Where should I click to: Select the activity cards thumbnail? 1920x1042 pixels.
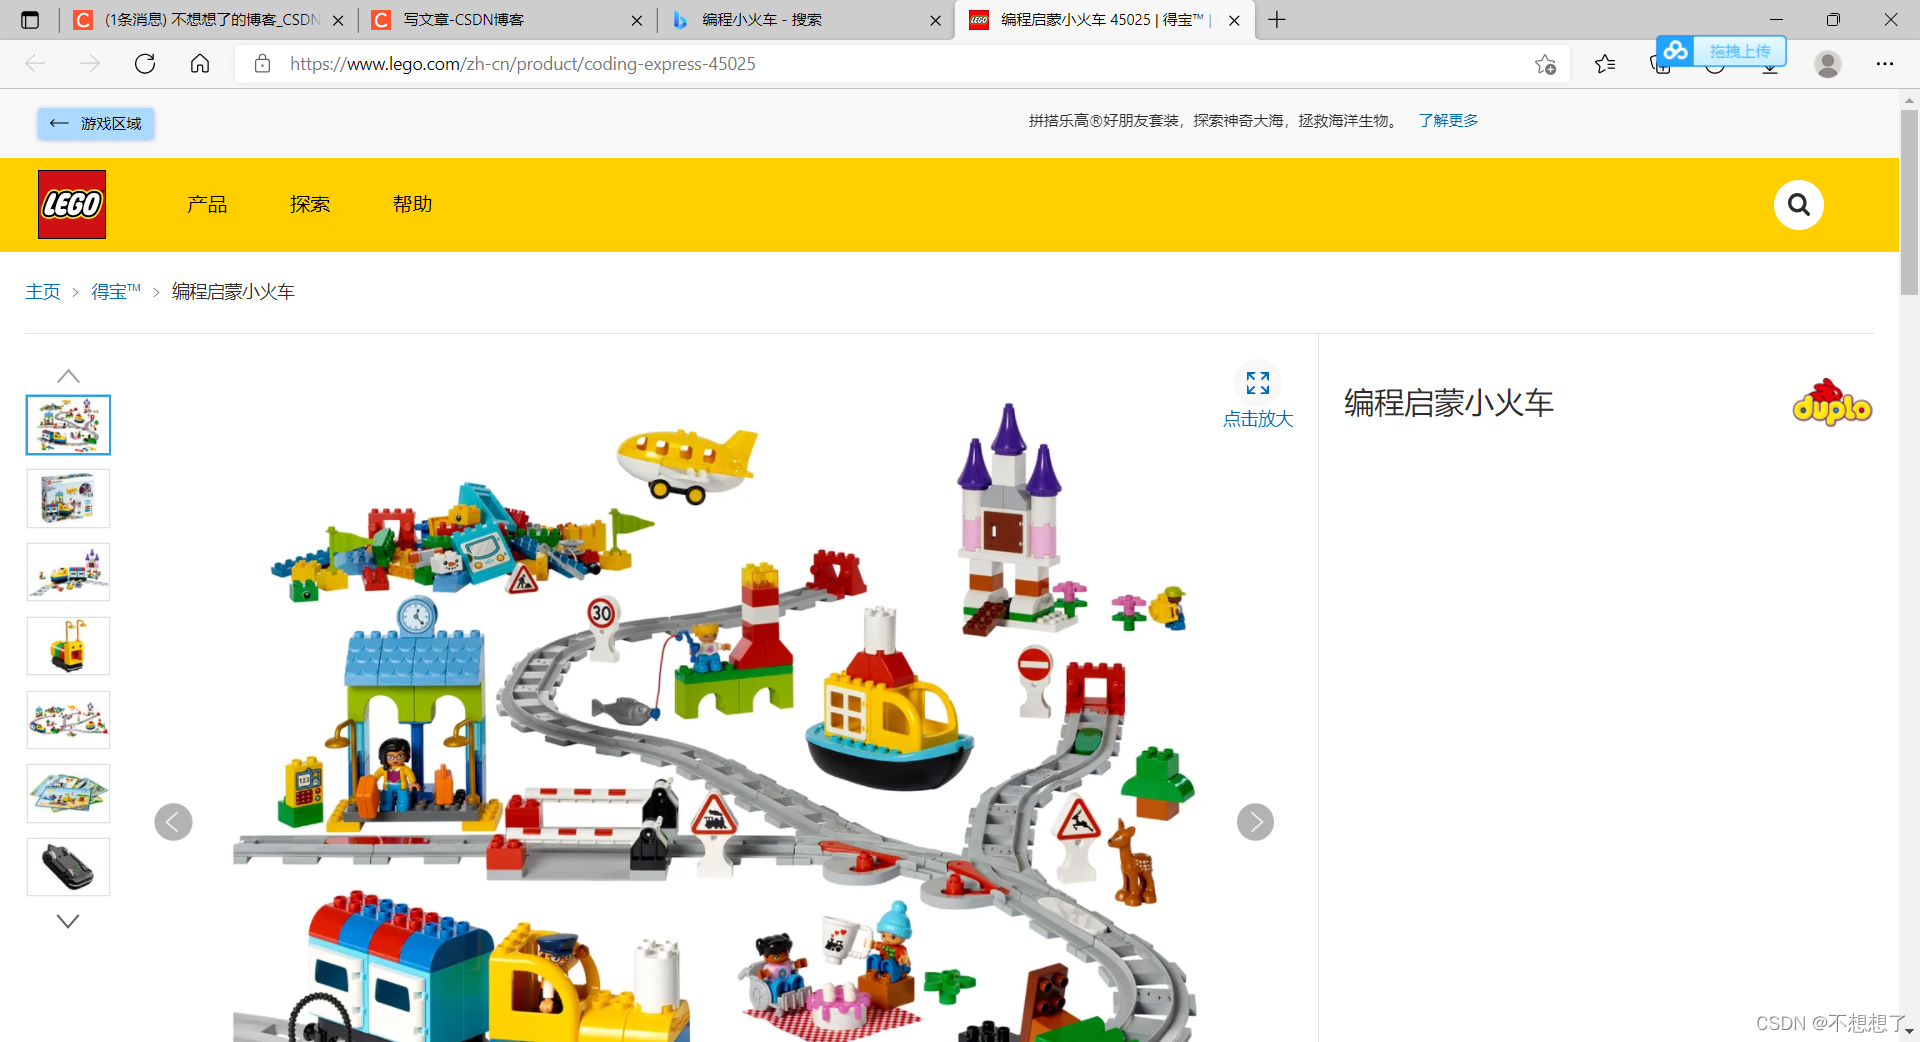[68, 794]
